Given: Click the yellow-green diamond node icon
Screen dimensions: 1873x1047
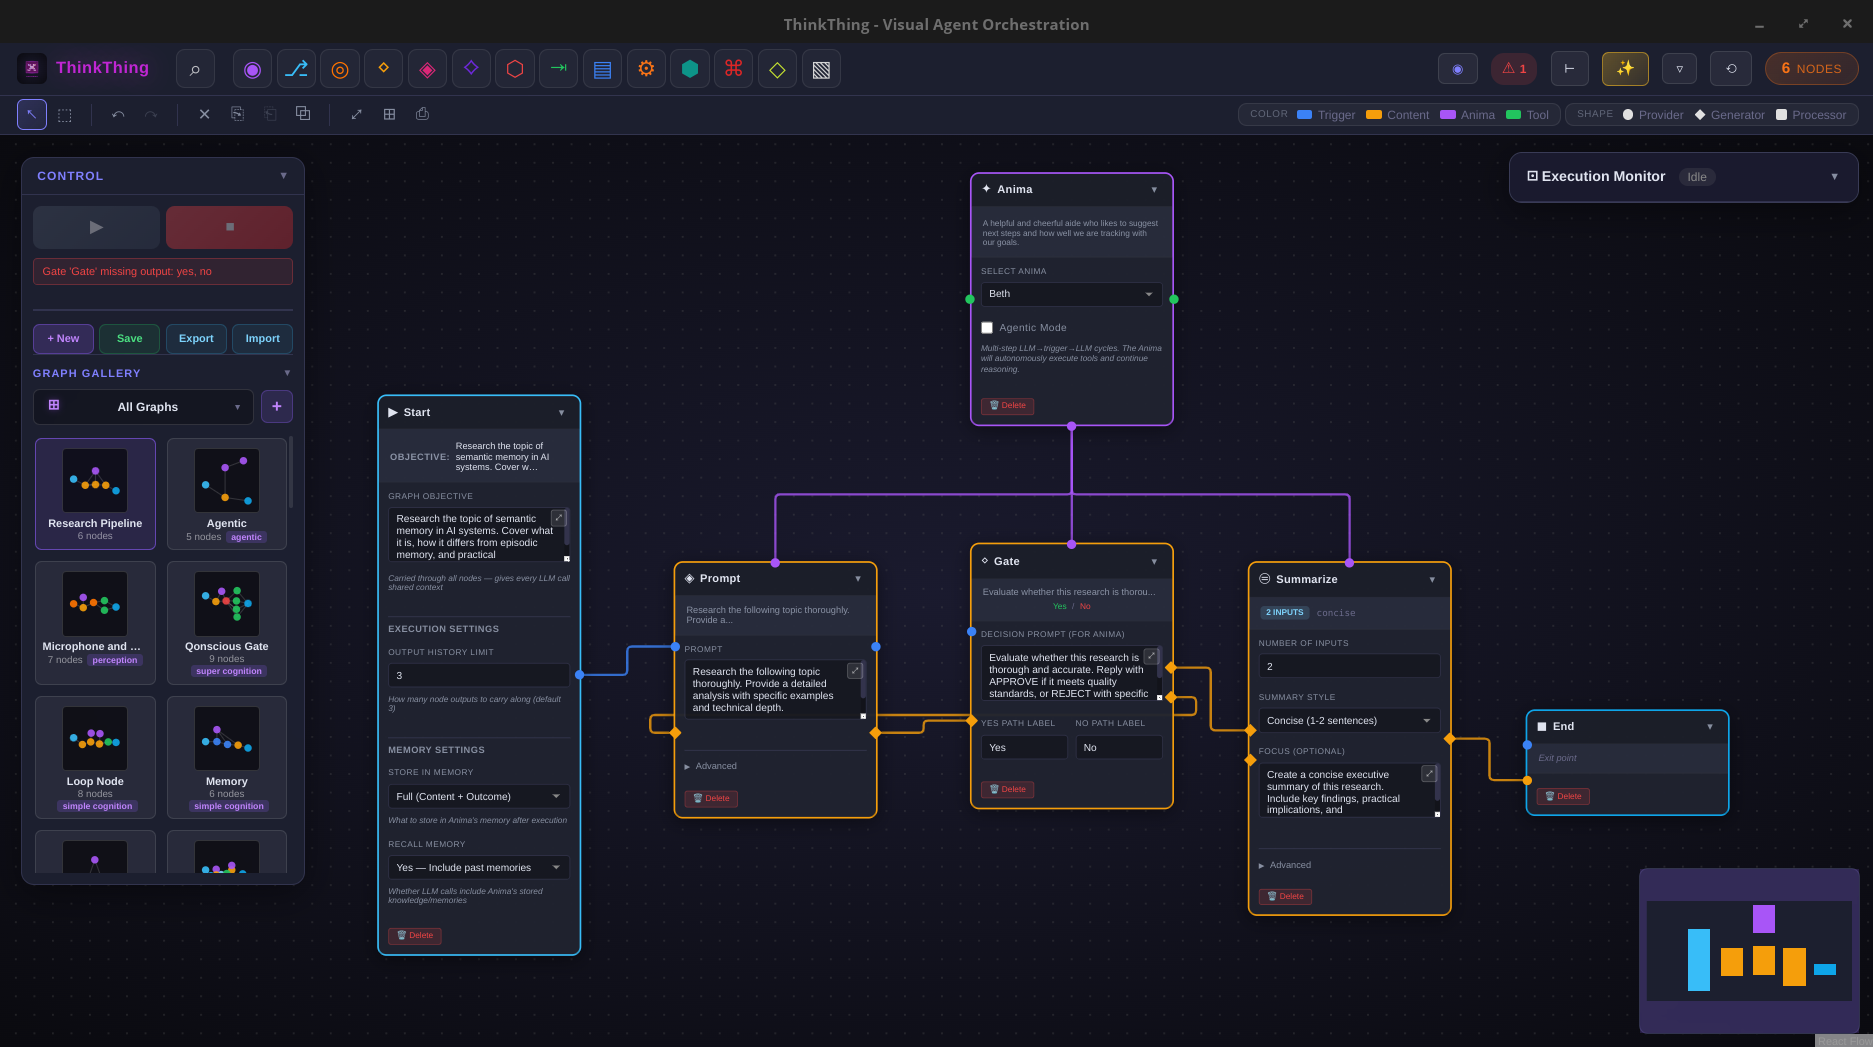Looking at the screenshot, I should pos(777,69).
